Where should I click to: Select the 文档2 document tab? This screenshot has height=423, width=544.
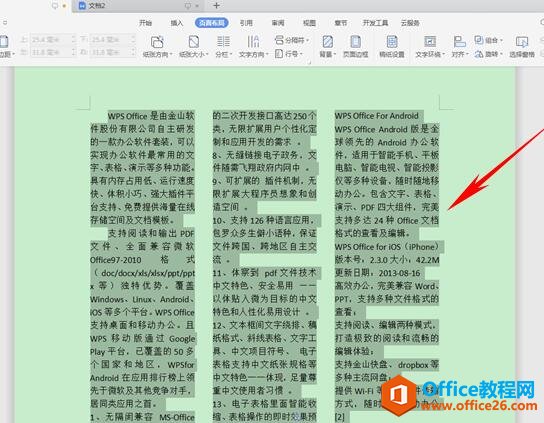point(139,6)
